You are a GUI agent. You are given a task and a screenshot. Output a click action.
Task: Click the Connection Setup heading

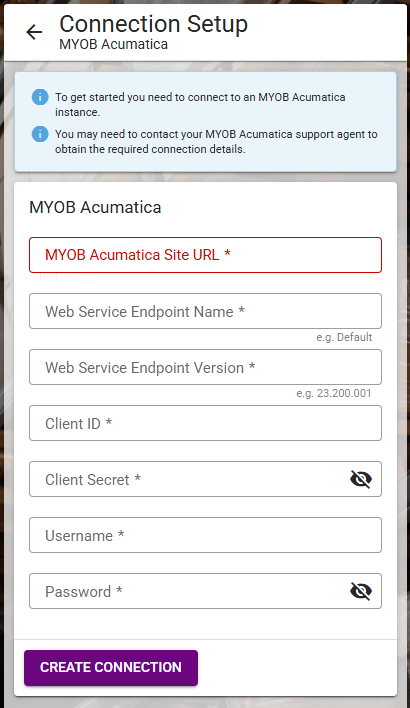(x=154, y=24)
